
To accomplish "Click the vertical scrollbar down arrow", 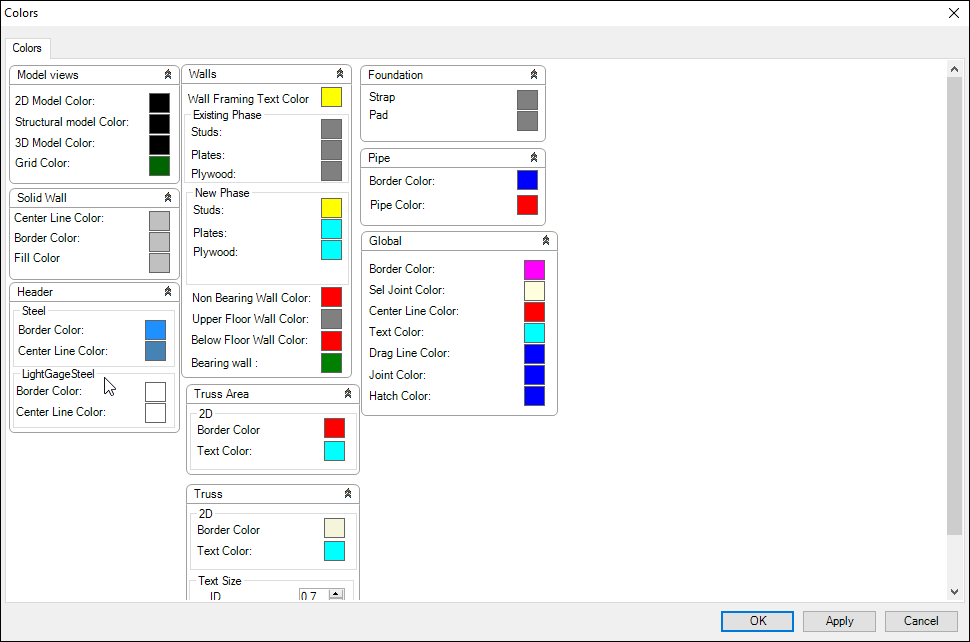I will coord(955,592).
